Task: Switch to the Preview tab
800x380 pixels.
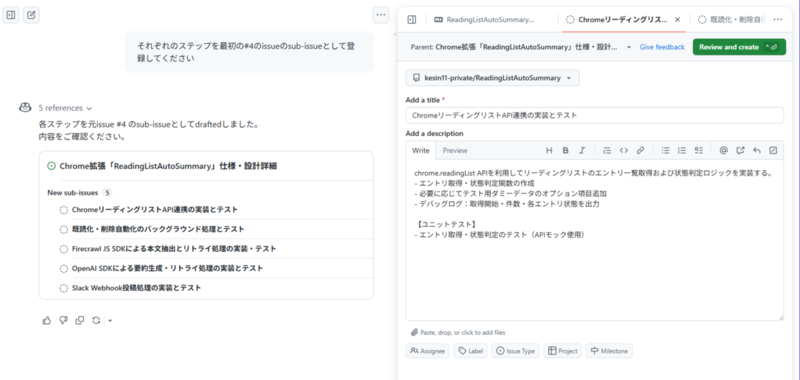Action: pos(455,150)
